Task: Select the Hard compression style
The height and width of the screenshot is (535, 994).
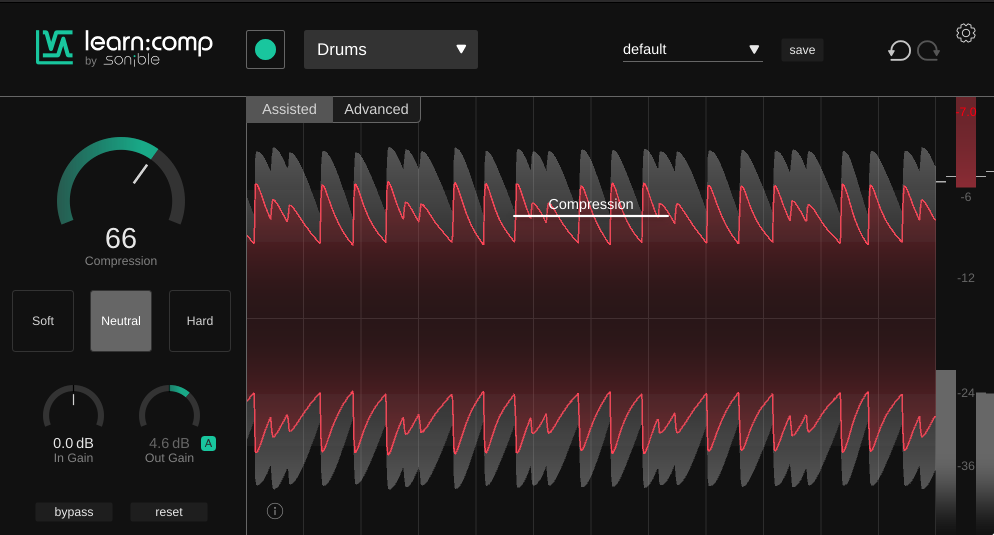Action: point(200,321)
